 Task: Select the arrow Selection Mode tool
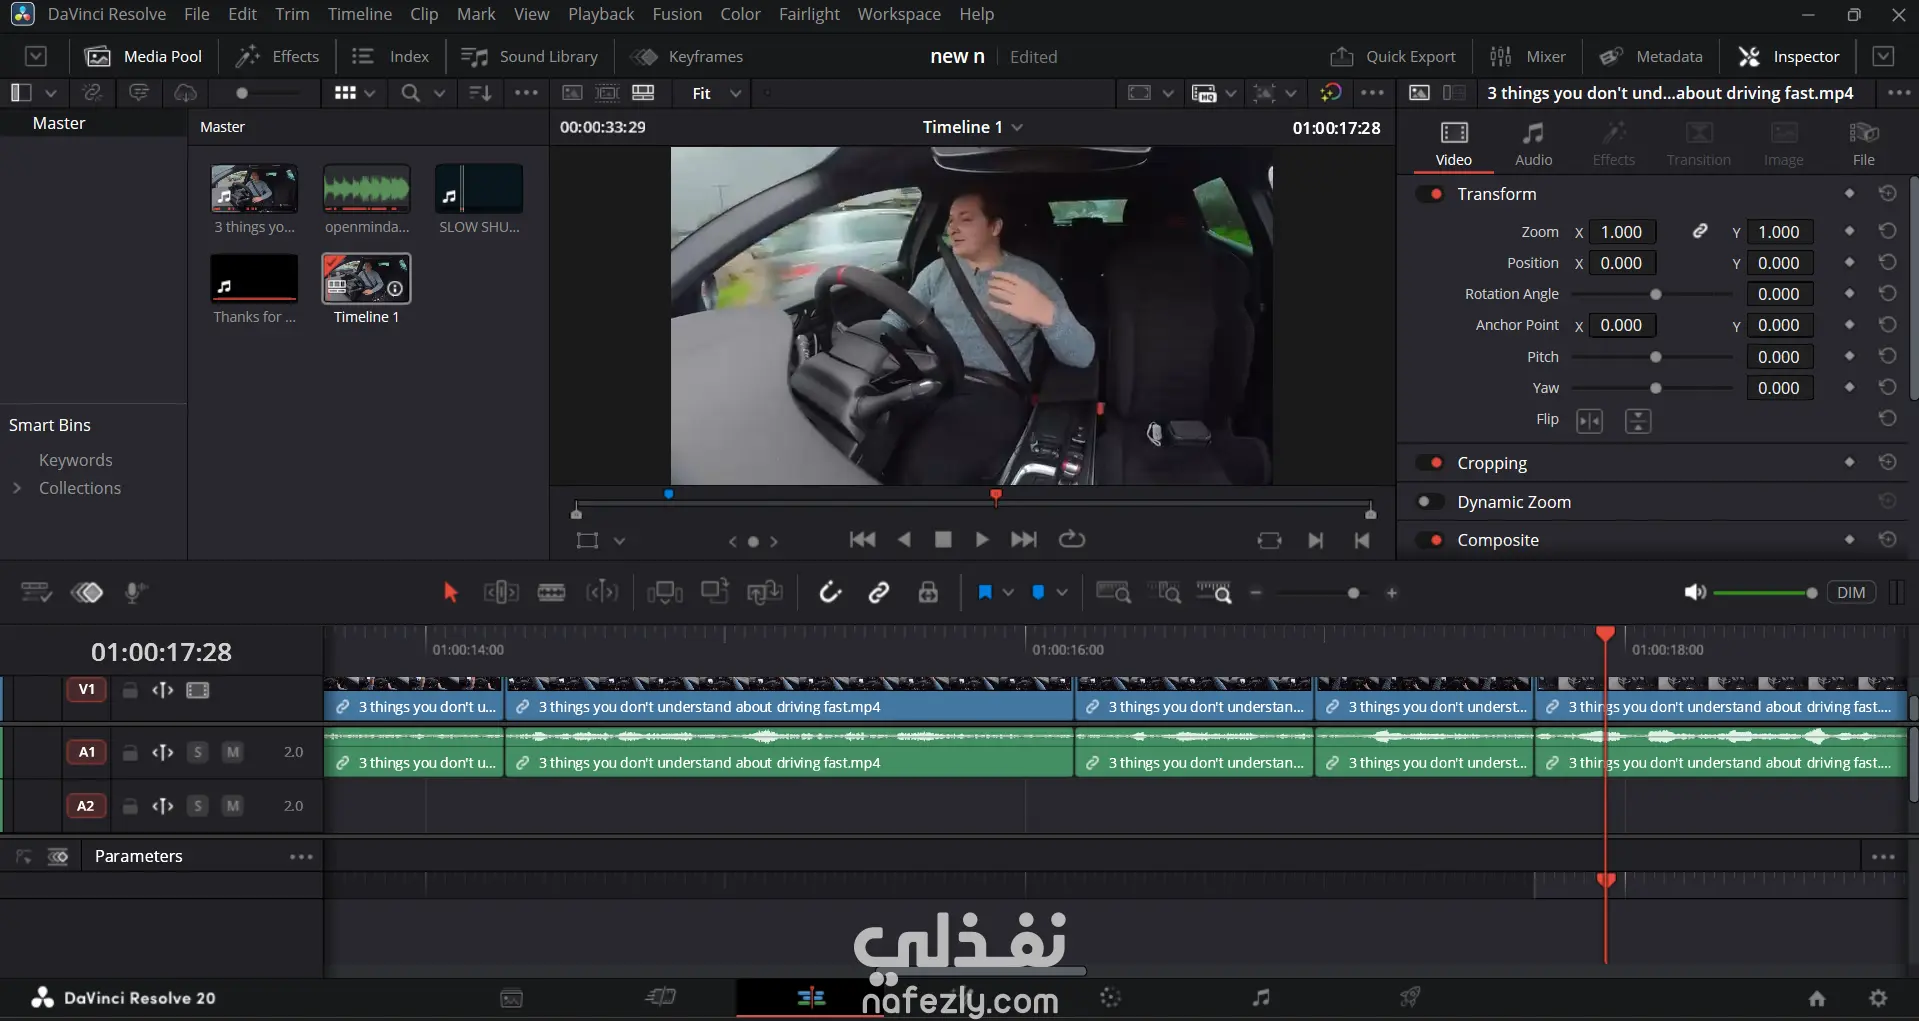[x=450, y=593]
